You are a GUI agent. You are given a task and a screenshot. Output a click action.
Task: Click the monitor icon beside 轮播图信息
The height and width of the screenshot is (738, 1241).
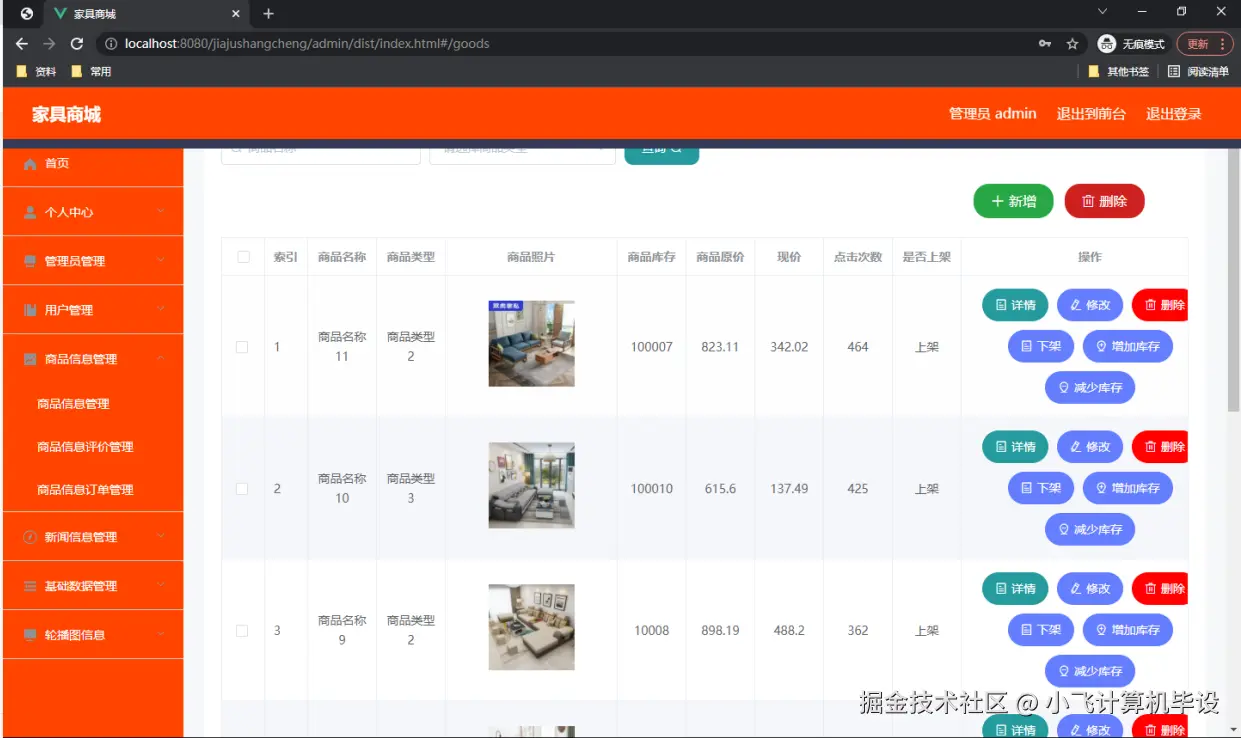point(30,635)
